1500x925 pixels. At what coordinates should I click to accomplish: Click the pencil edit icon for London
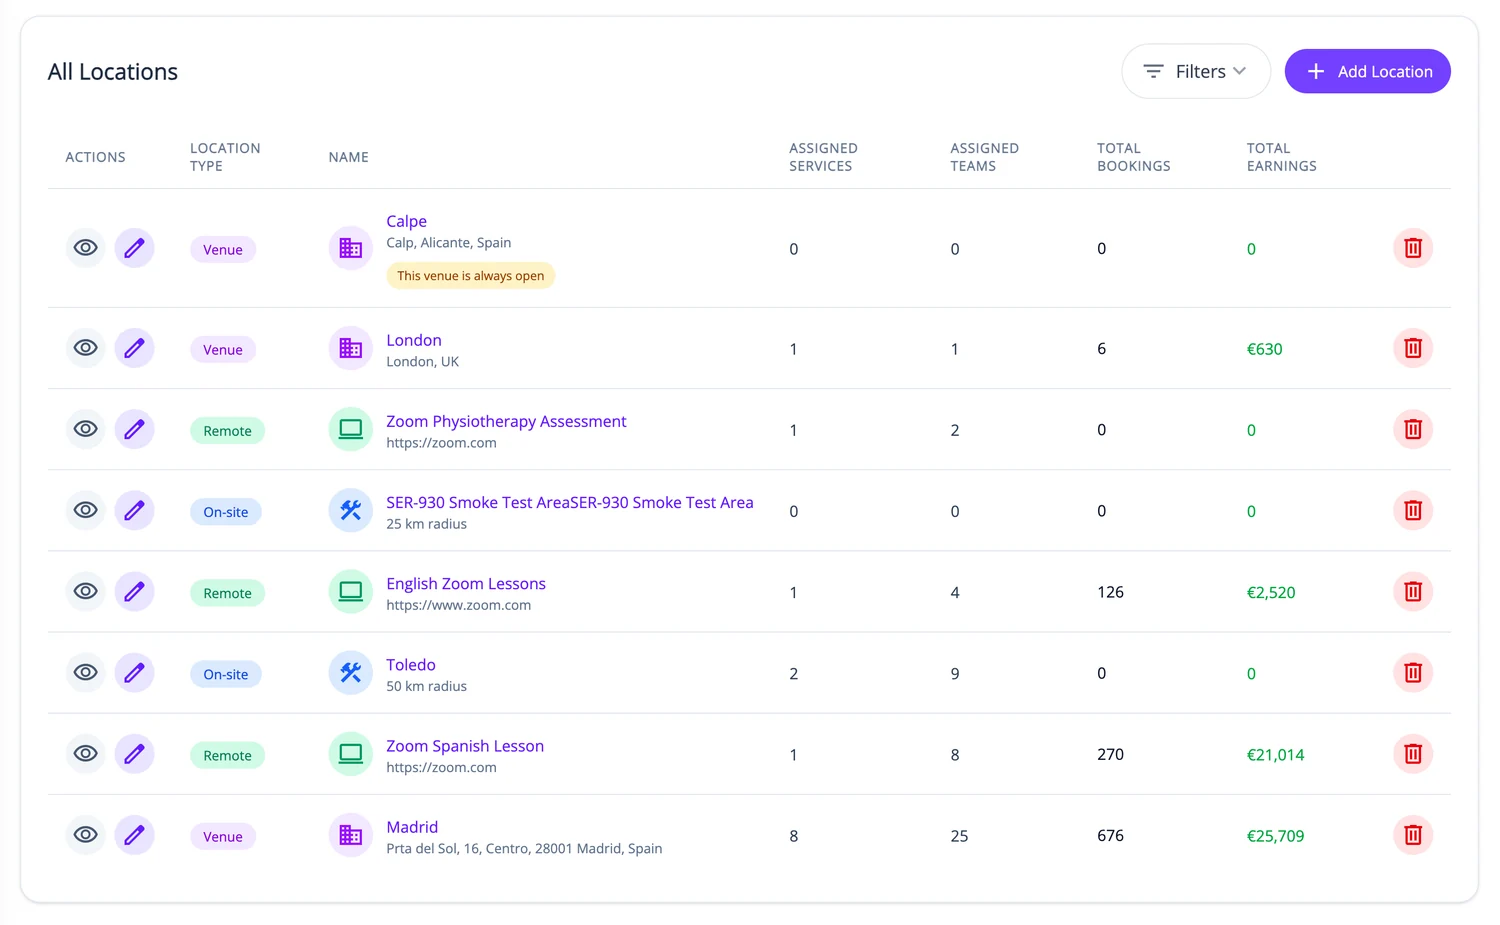click(134, 348)
